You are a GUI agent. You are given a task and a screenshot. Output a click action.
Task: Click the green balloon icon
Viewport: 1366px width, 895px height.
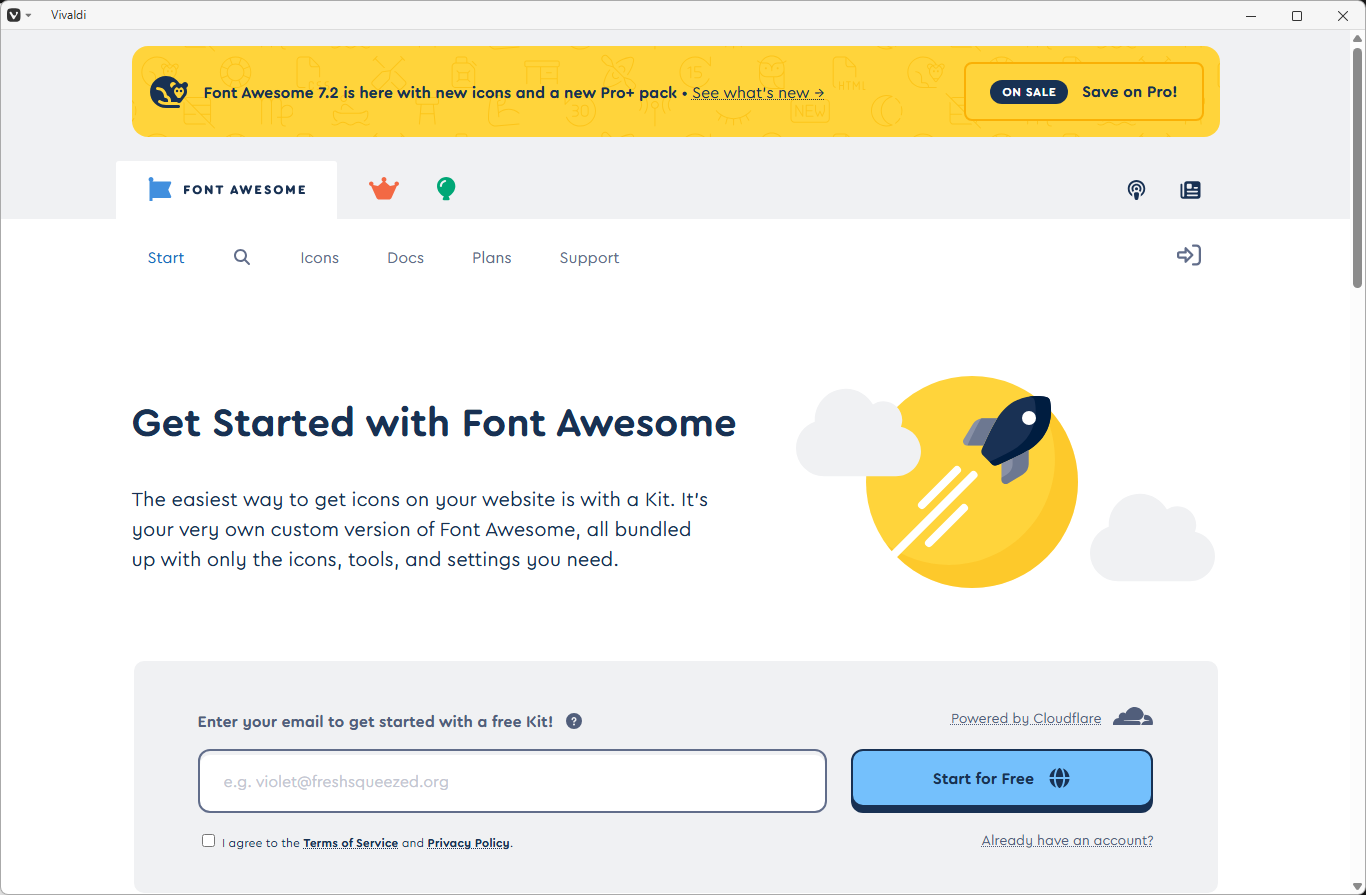[446, 189]
